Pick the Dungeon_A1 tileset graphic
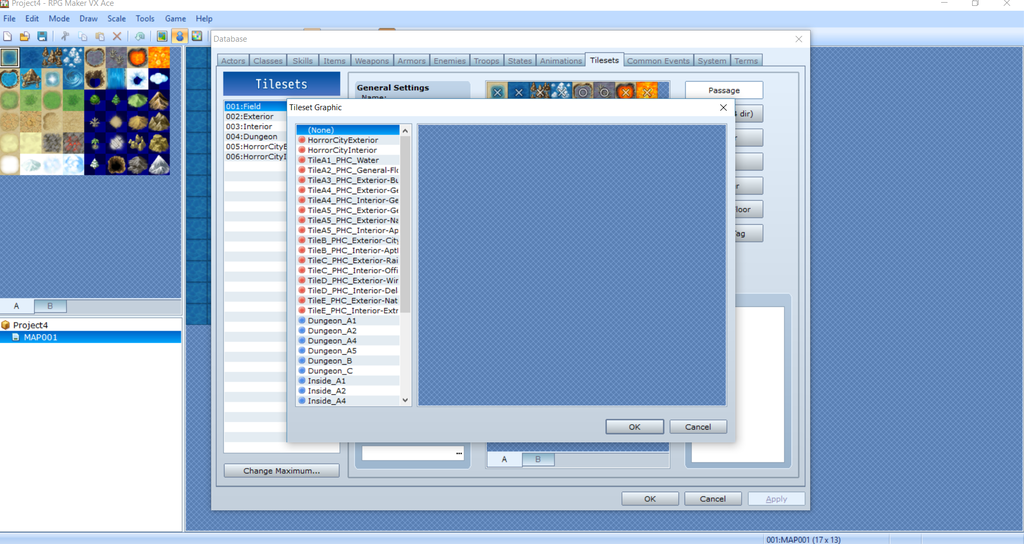Image resolution: width=1024 pixels, height=544 pixels. pyautogui.click(x=331, y=320)
